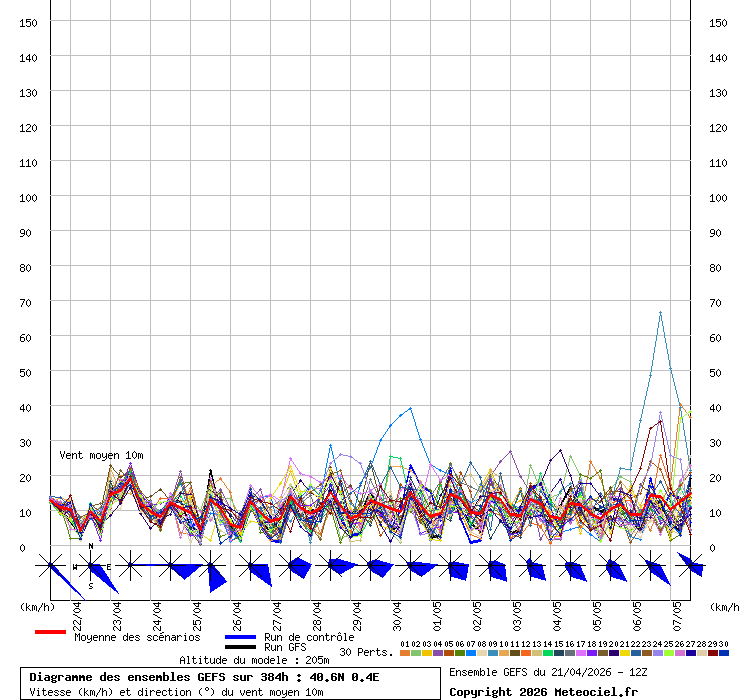Click the Vent moyen 10m chart label
The width and height of the screenshot is (740, 700).
pos(101,455)
